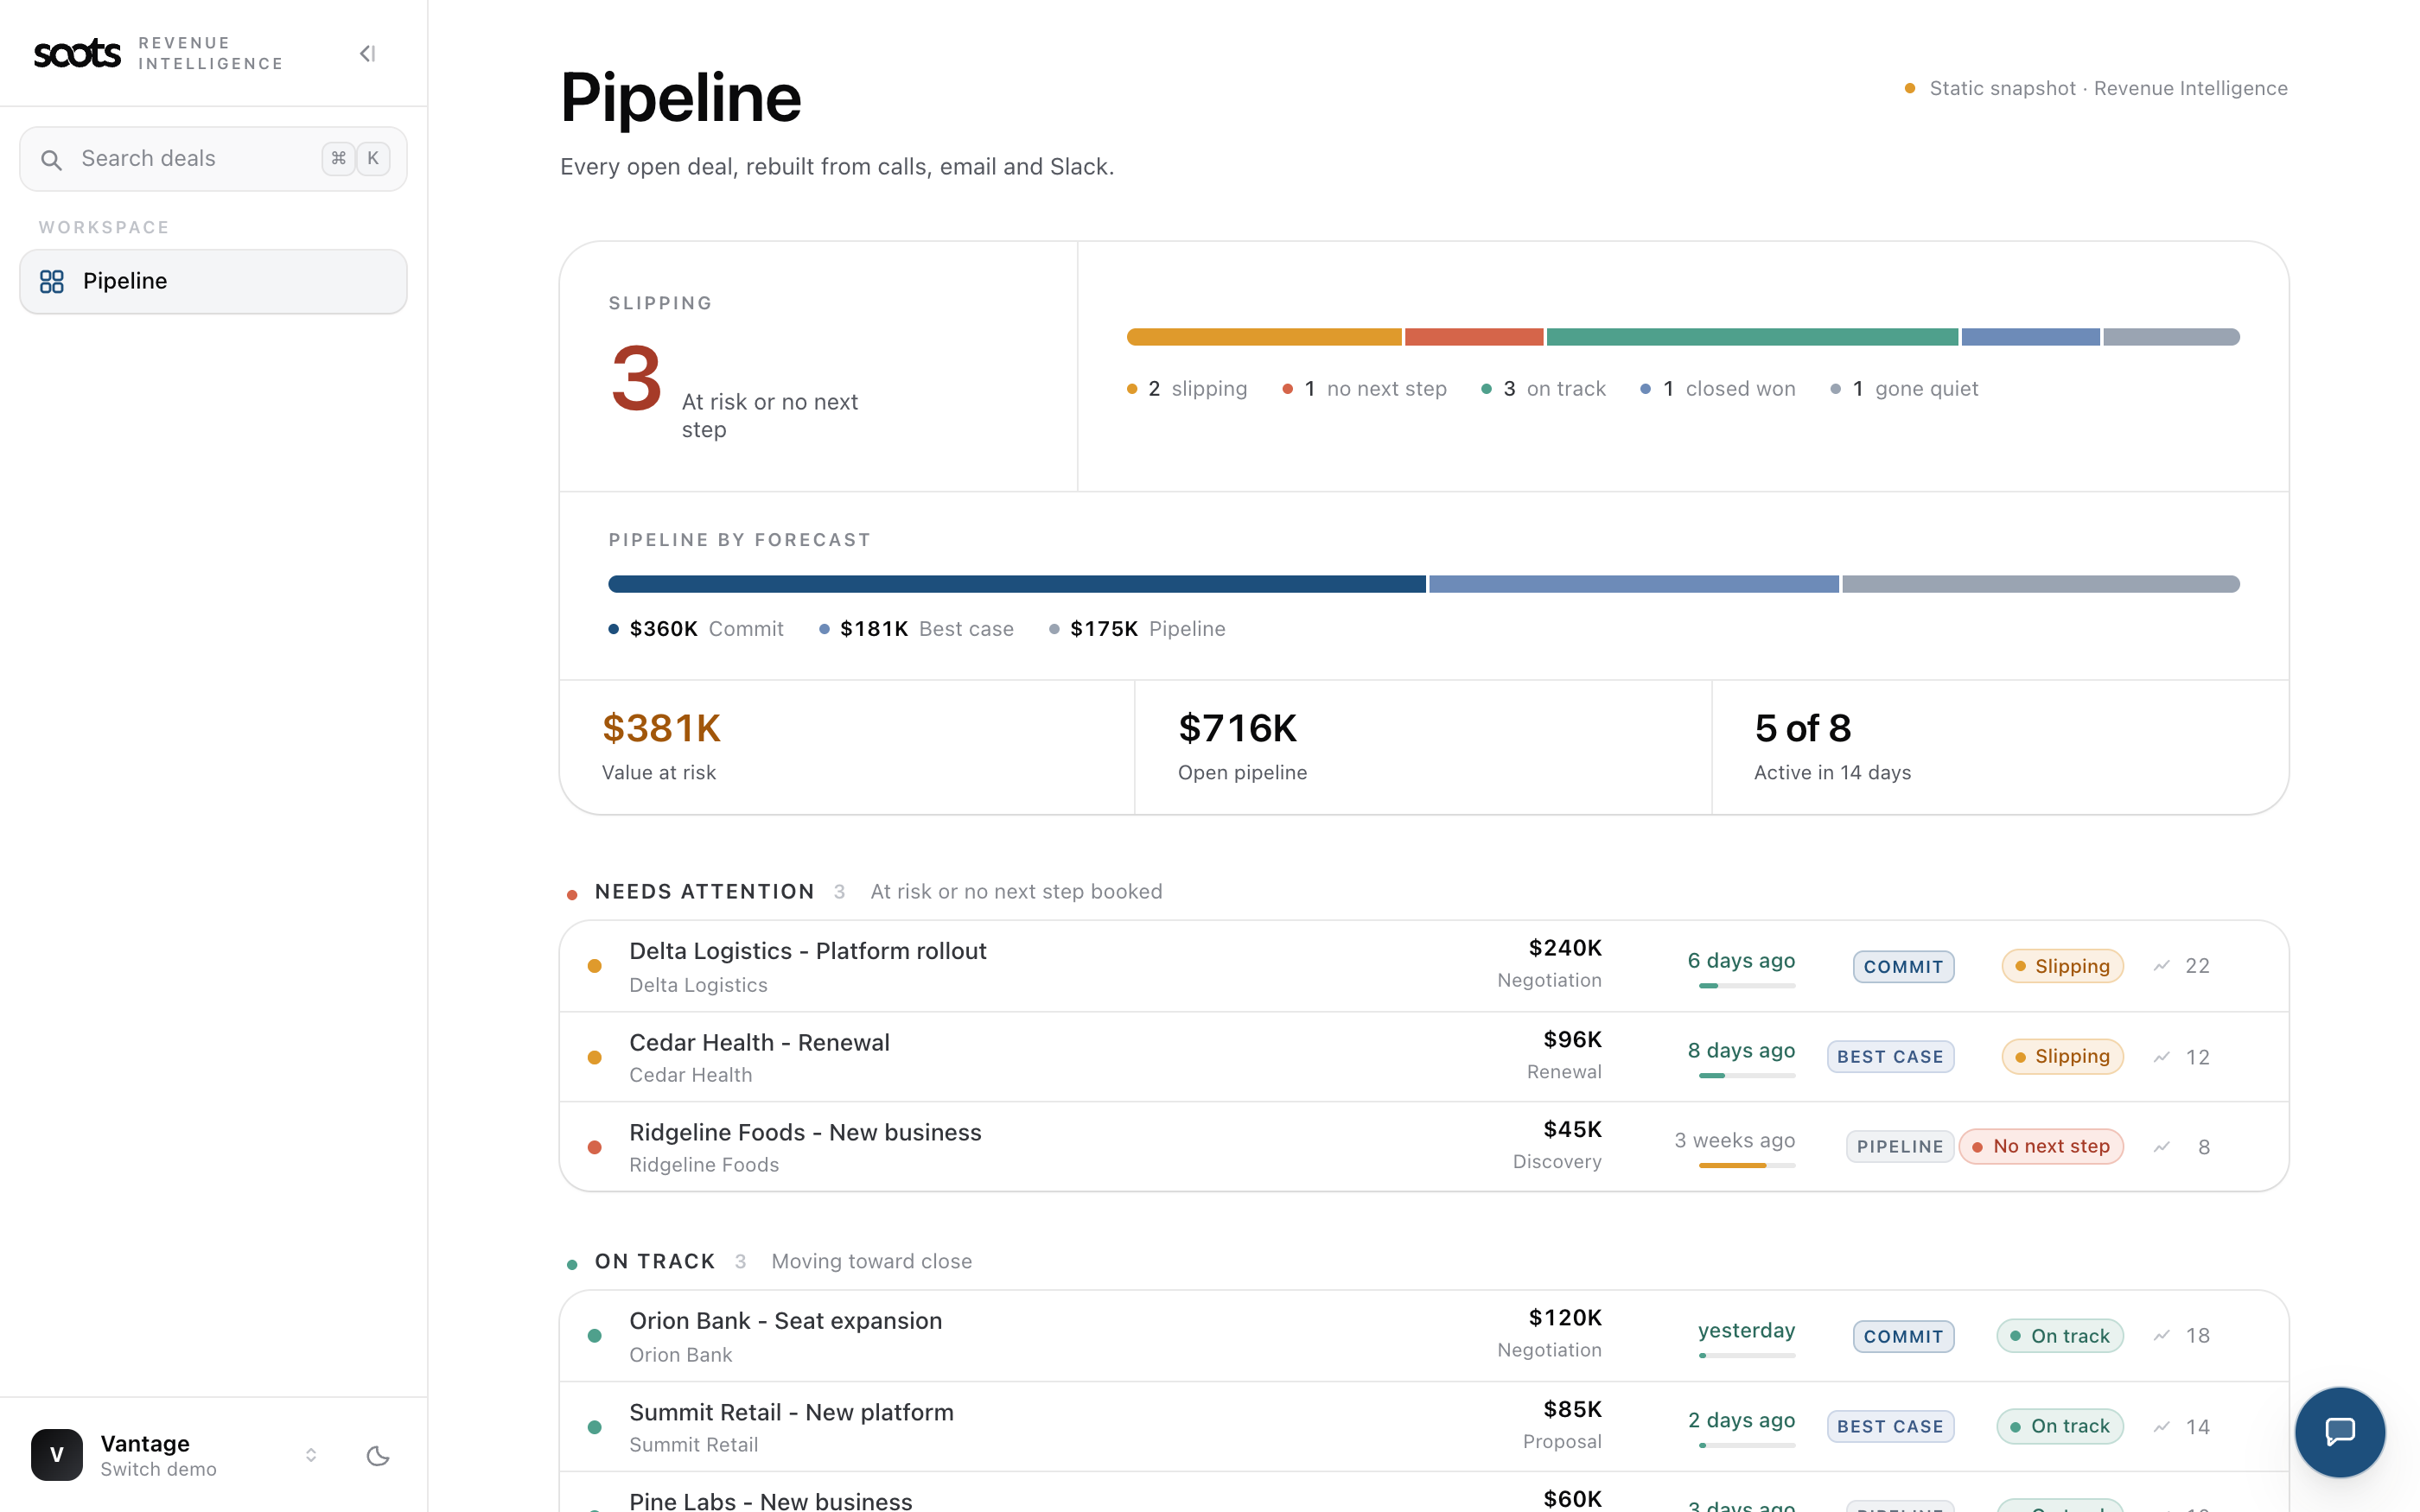2420x1512 pixels.
Task: Click the Best case forecast bar segment
Action: pos(1634,584)
